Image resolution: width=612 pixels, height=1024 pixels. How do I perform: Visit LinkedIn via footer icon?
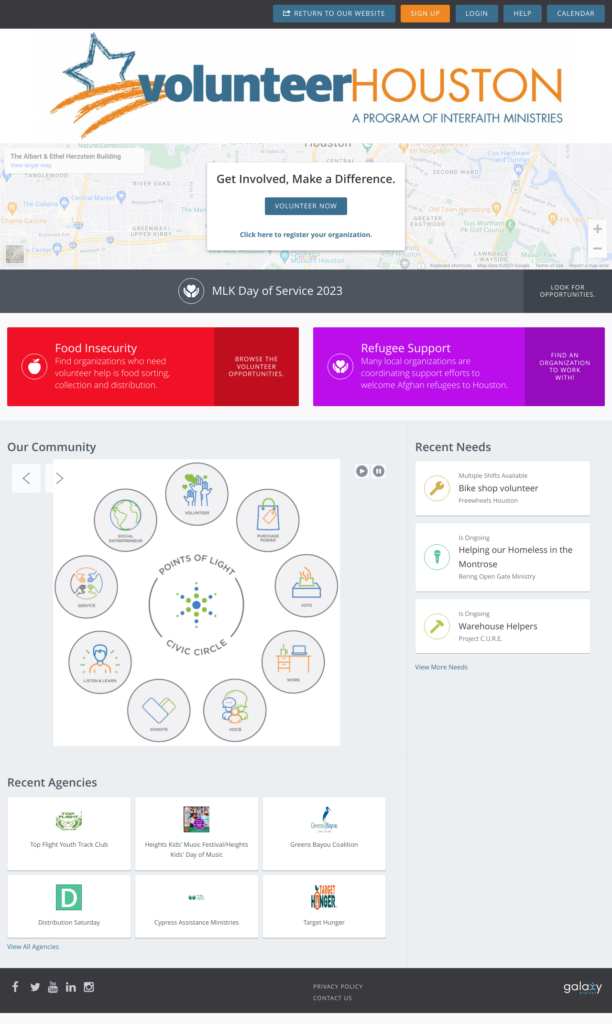(71, 987)
